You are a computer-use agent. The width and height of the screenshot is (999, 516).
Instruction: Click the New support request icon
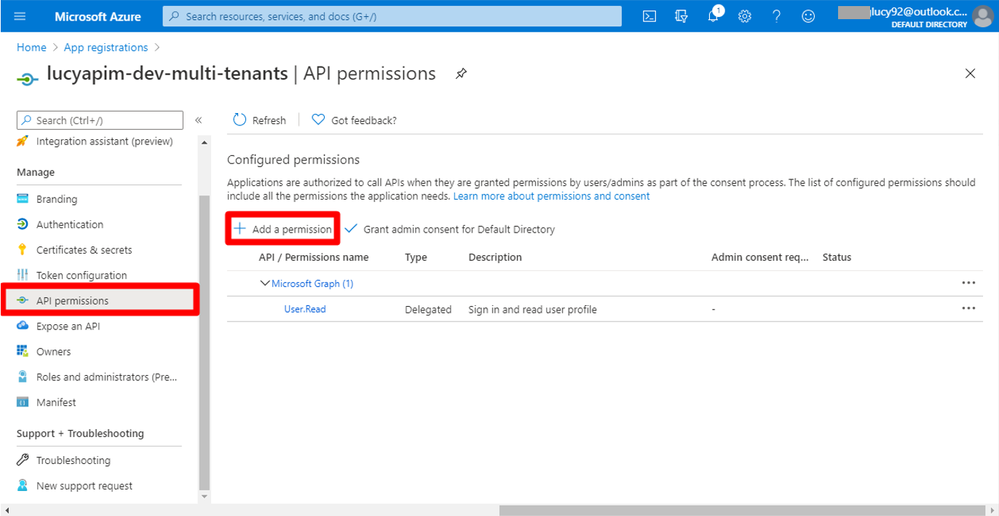tap(22, 485)
